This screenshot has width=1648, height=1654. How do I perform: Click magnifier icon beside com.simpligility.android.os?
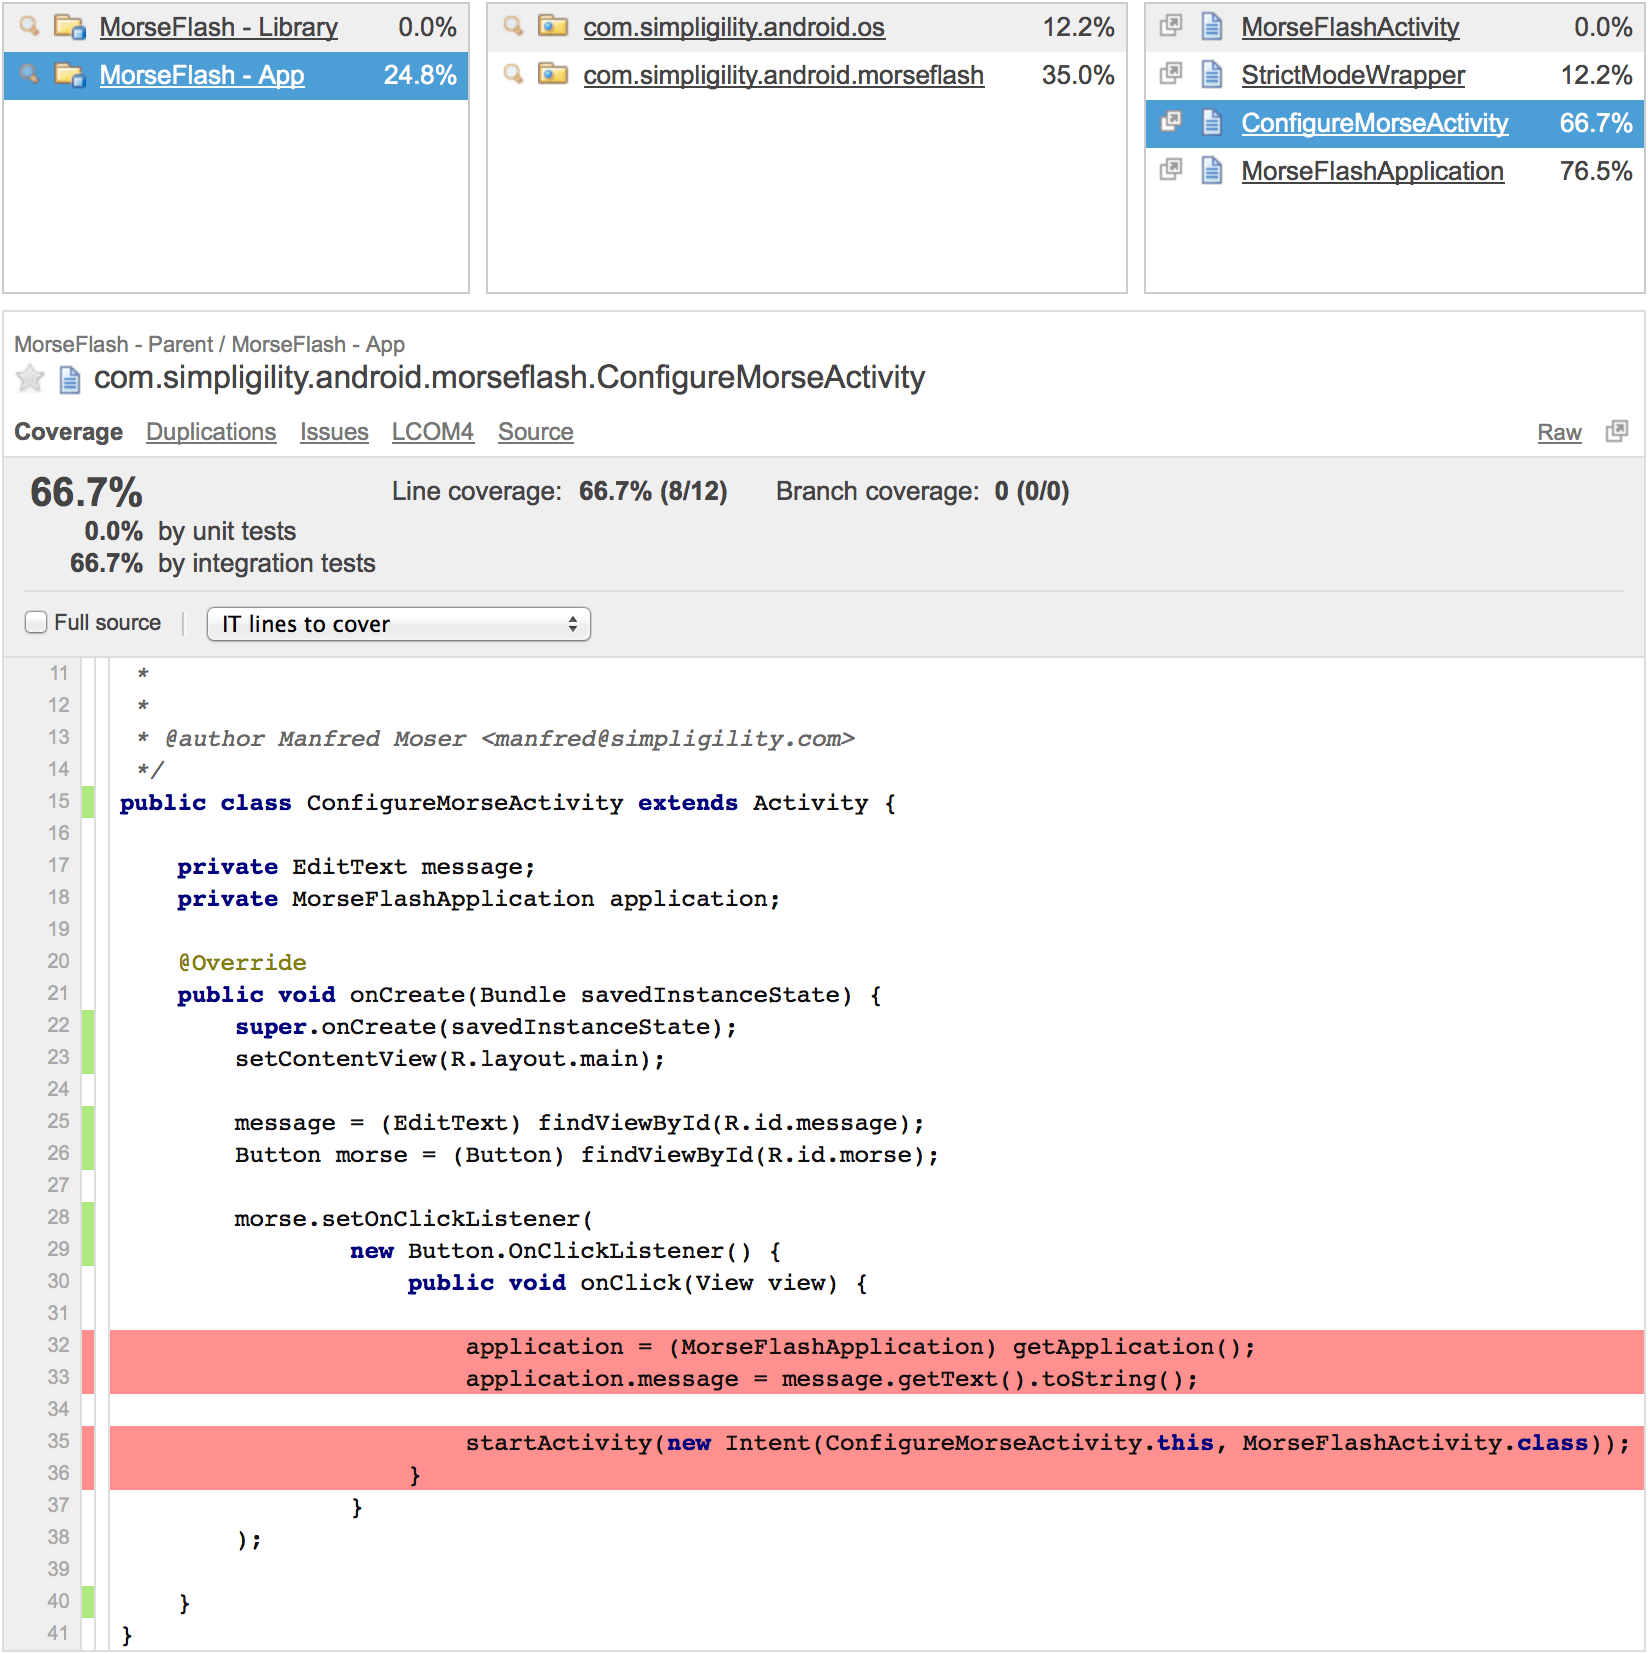point(513,26)
